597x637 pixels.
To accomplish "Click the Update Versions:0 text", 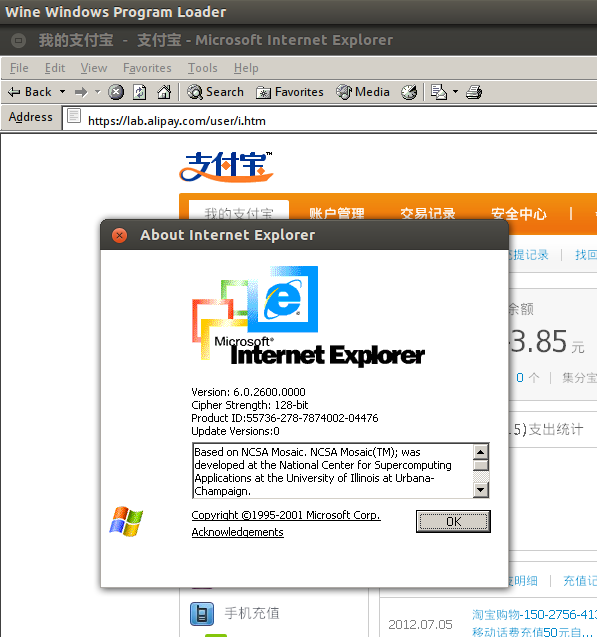I will [236, 431].
